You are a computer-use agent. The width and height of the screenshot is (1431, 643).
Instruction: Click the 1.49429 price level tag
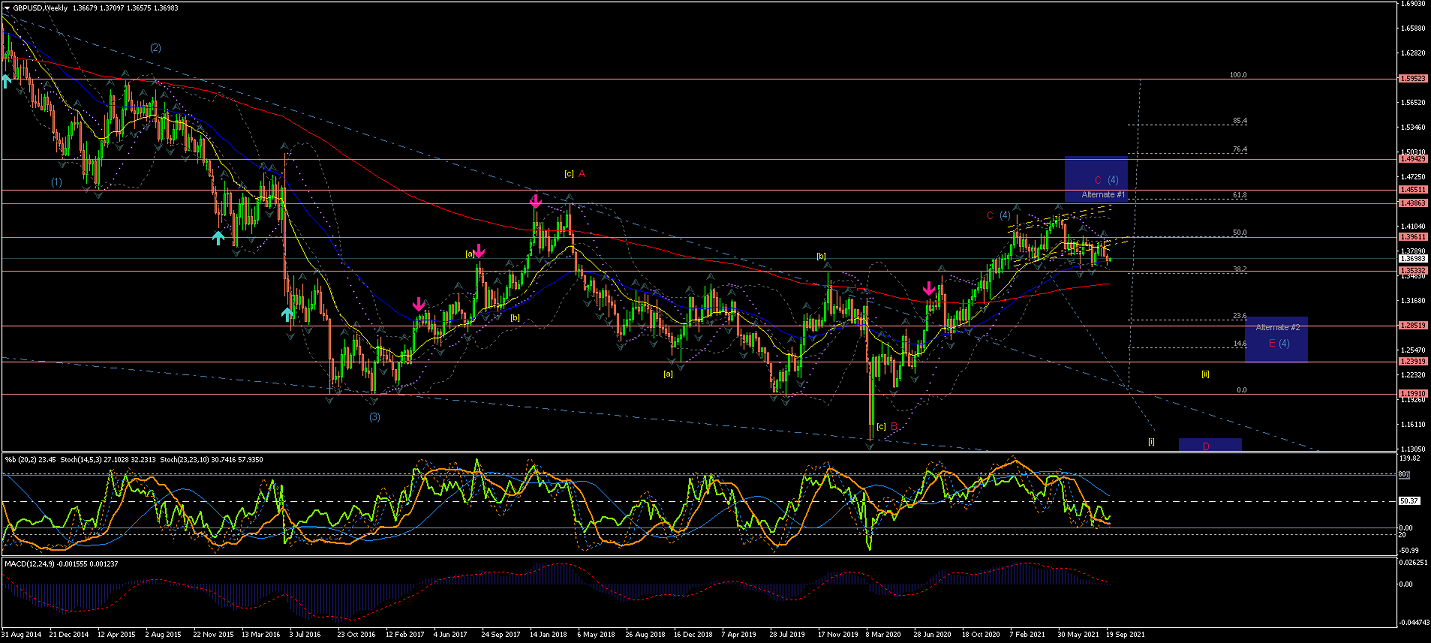click(x=1413, y=159)
